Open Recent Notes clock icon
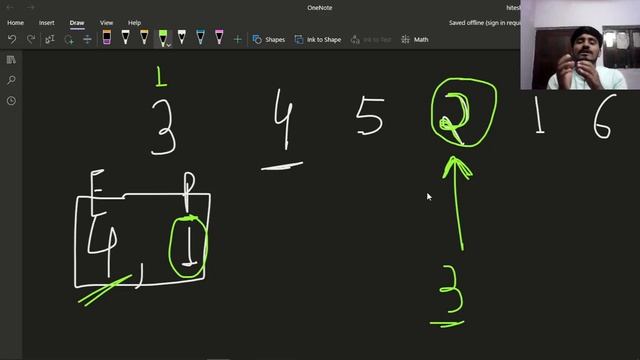The height and width of the screenshot is (360, 640). point(11,100)
